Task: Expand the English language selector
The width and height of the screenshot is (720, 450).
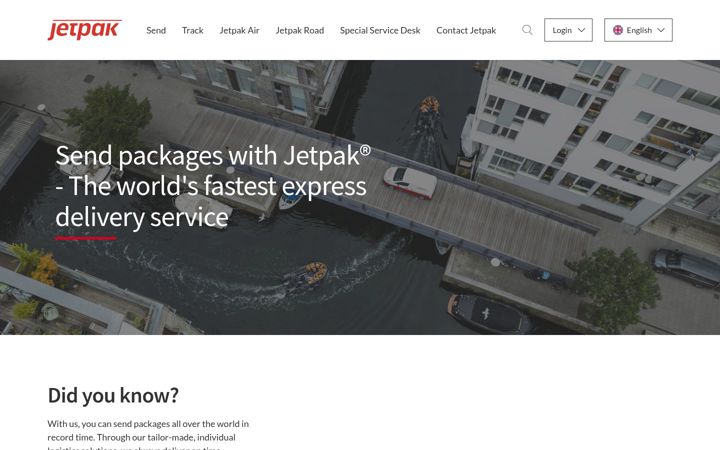Action: pyautogui.click(x=638, y=30)
